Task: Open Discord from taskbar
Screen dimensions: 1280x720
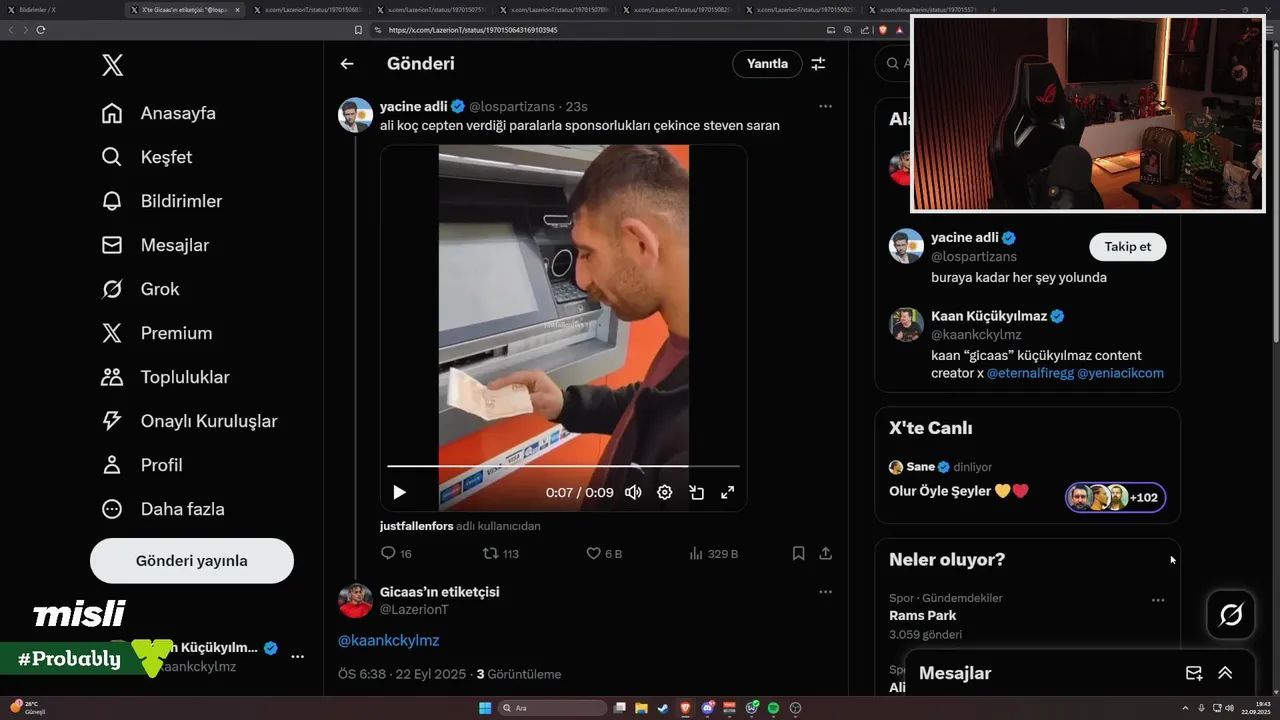Action: point(709,708)
